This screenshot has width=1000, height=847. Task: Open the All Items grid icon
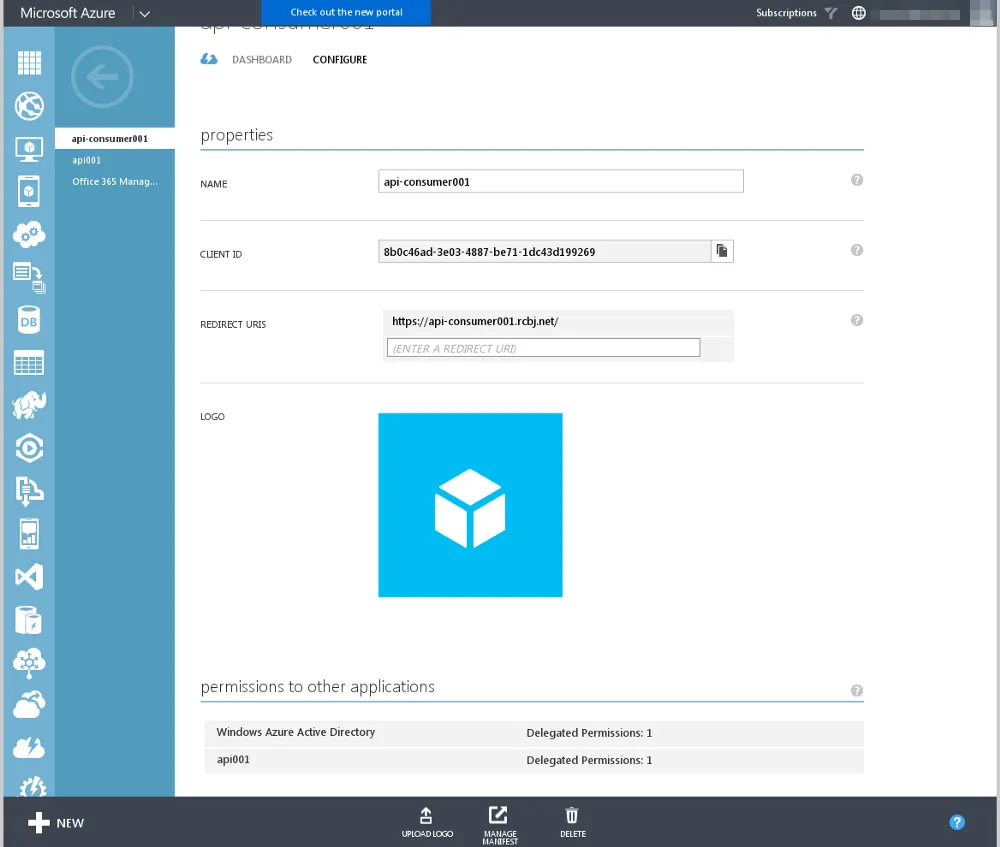tap(29, 63)
